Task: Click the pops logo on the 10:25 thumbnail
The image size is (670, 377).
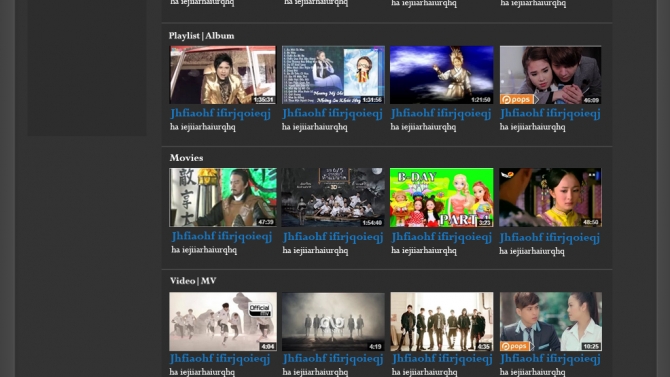Action: 517,346
